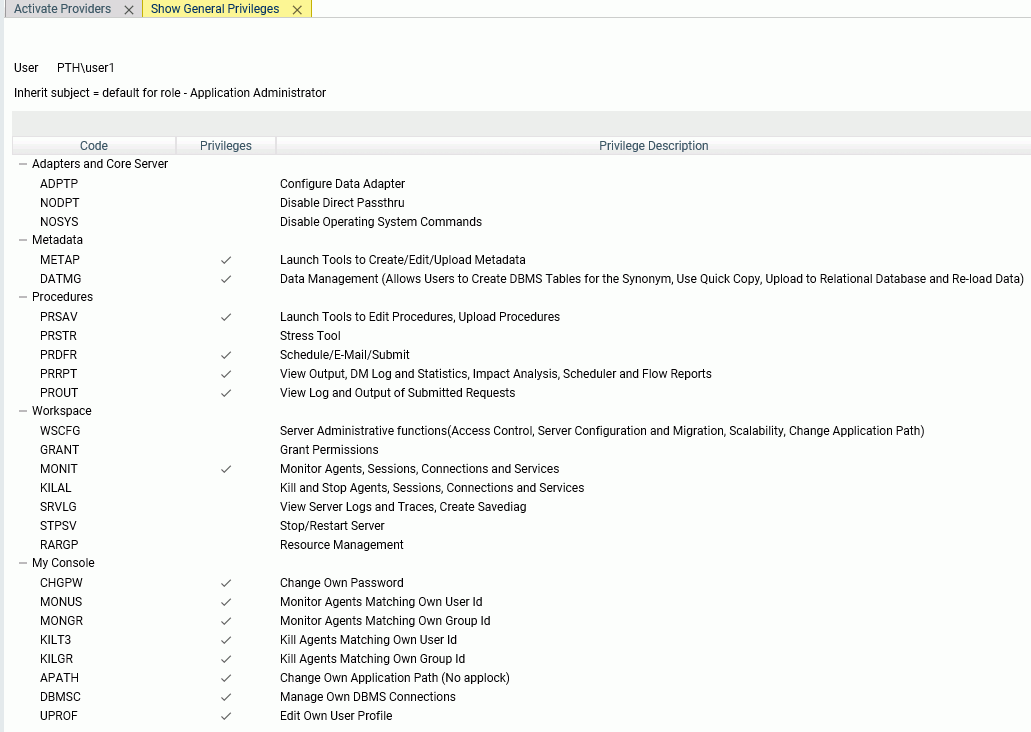Click the KILGR privilege checkmark

[226, 660]
